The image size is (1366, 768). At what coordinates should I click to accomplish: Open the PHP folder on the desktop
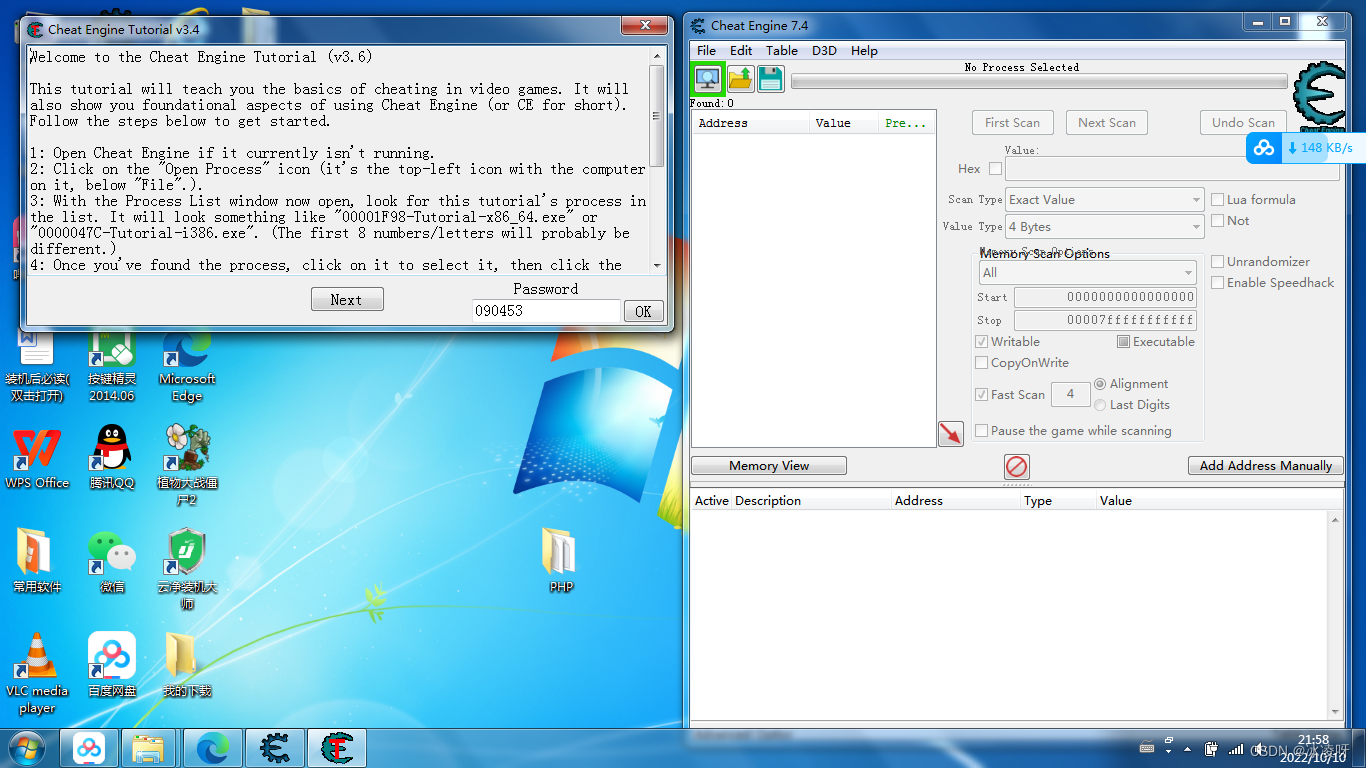(561, 560)
